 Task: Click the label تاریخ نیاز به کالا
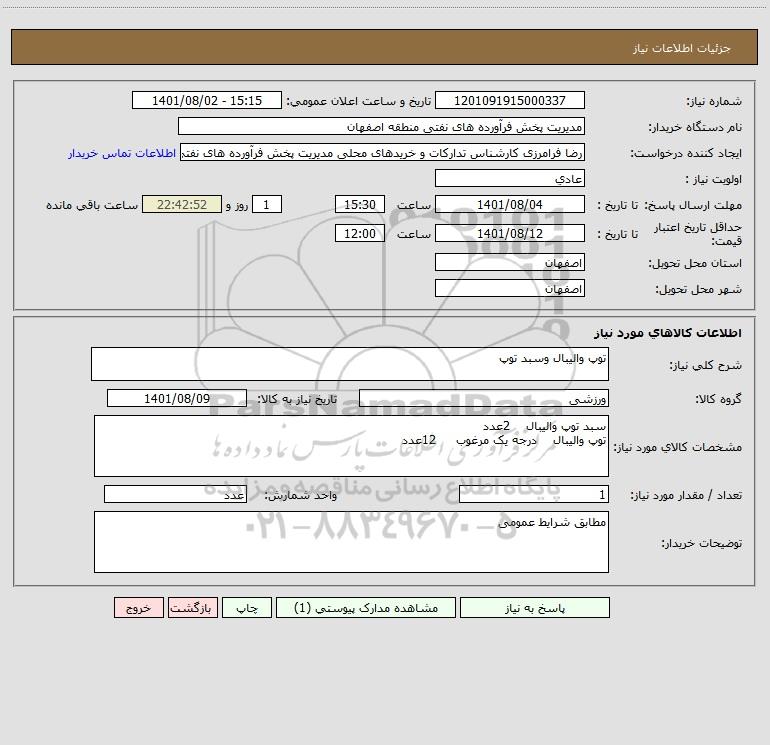[x=297, y=399]
